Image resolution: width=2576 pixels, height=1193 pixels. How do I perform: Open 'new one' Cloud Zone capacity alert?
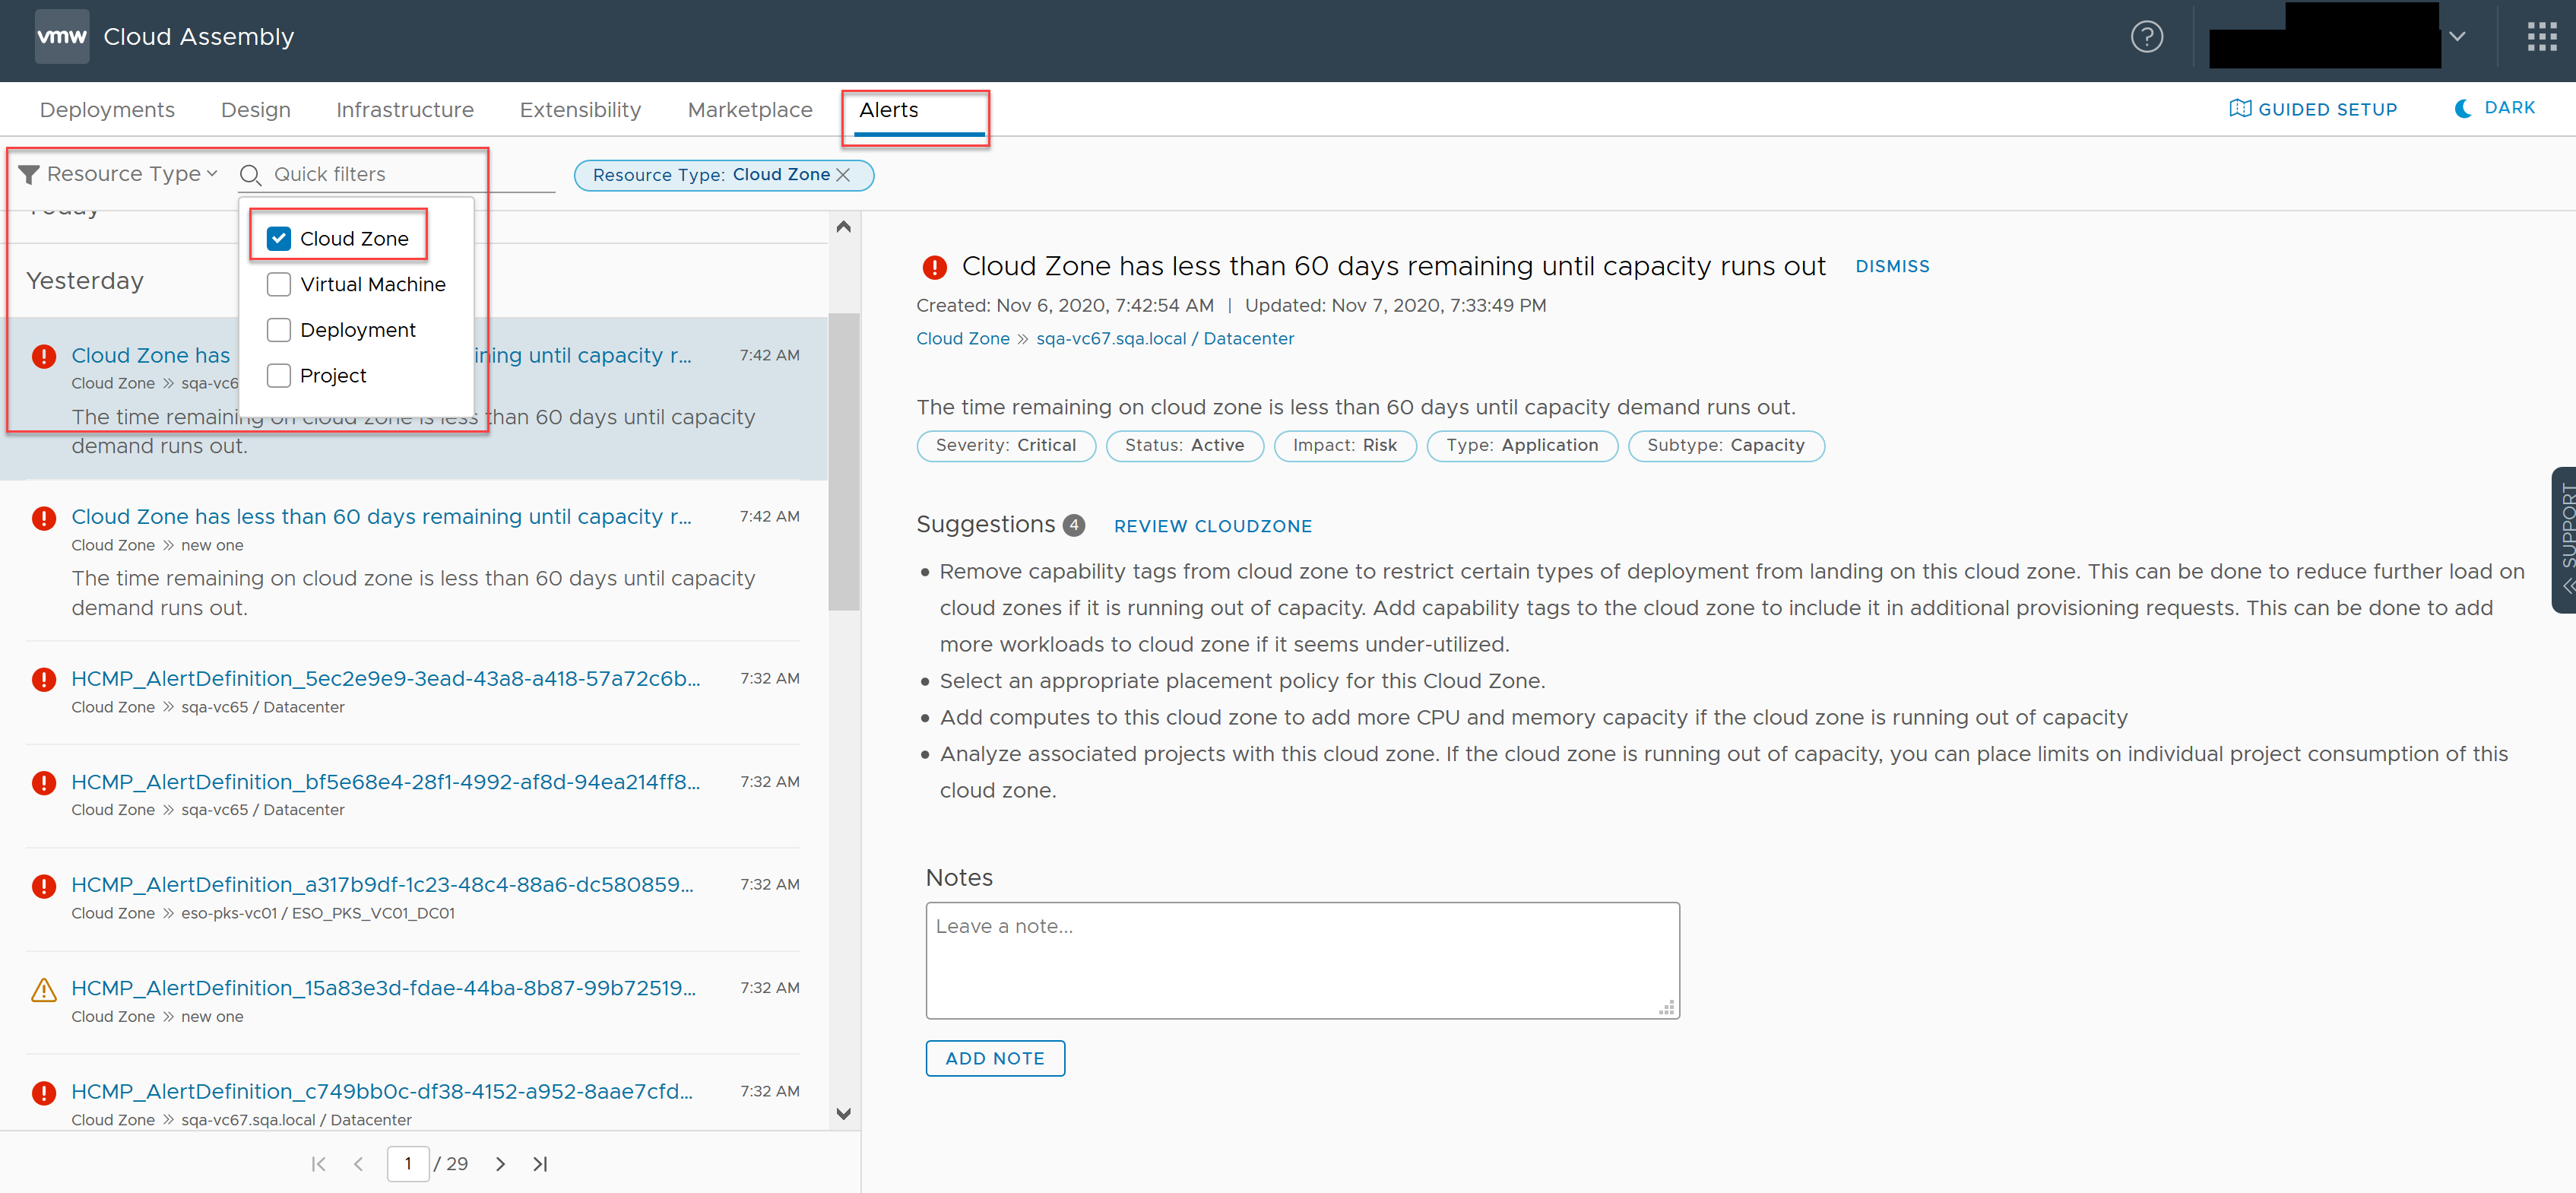tap(381, 517)
